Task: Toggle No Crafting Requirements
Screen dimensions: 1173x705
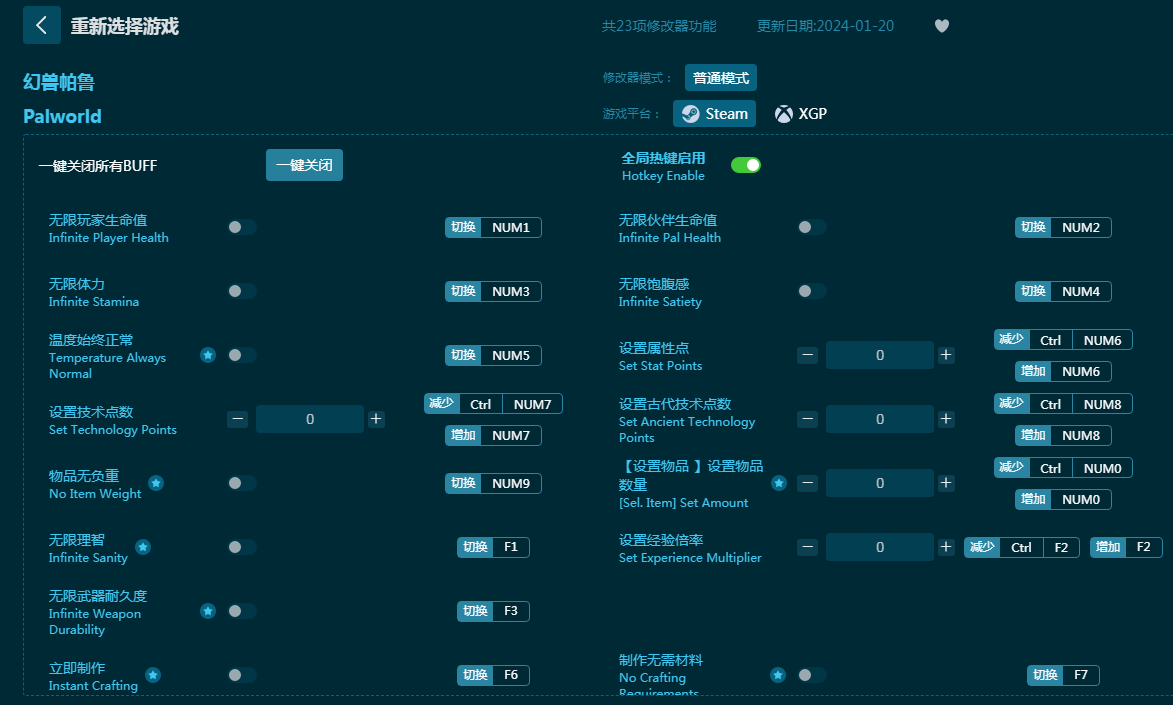Action: coord(812,675)
